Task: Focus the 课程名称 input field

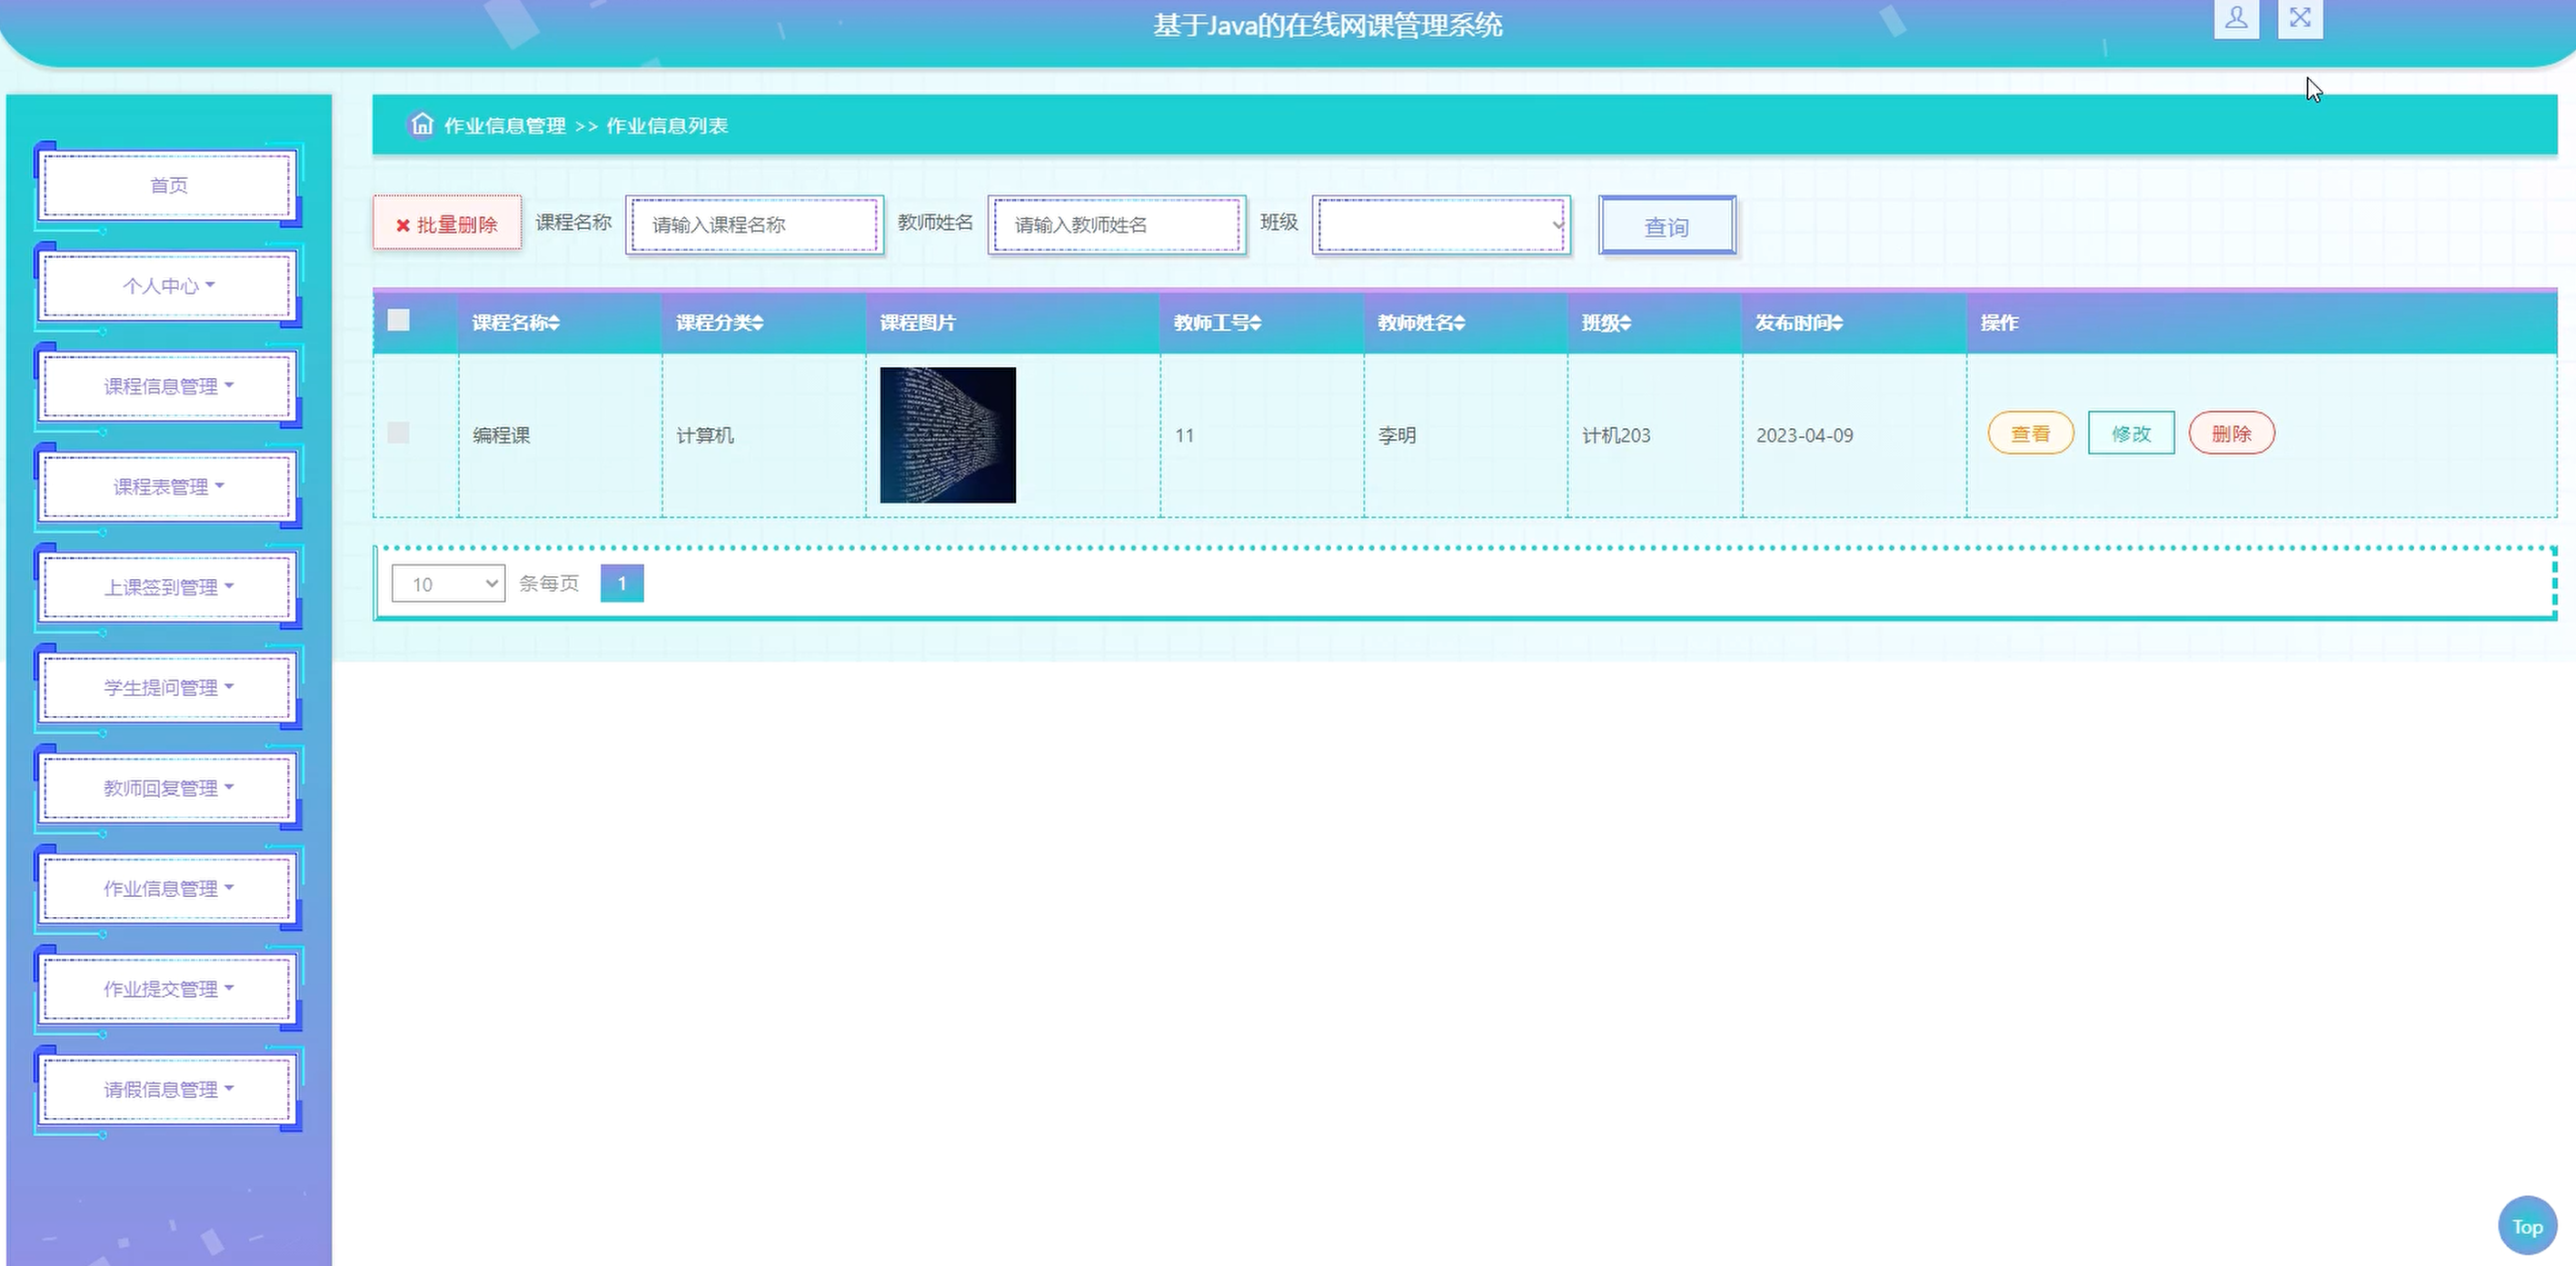Action: click(x=754, y=224)
